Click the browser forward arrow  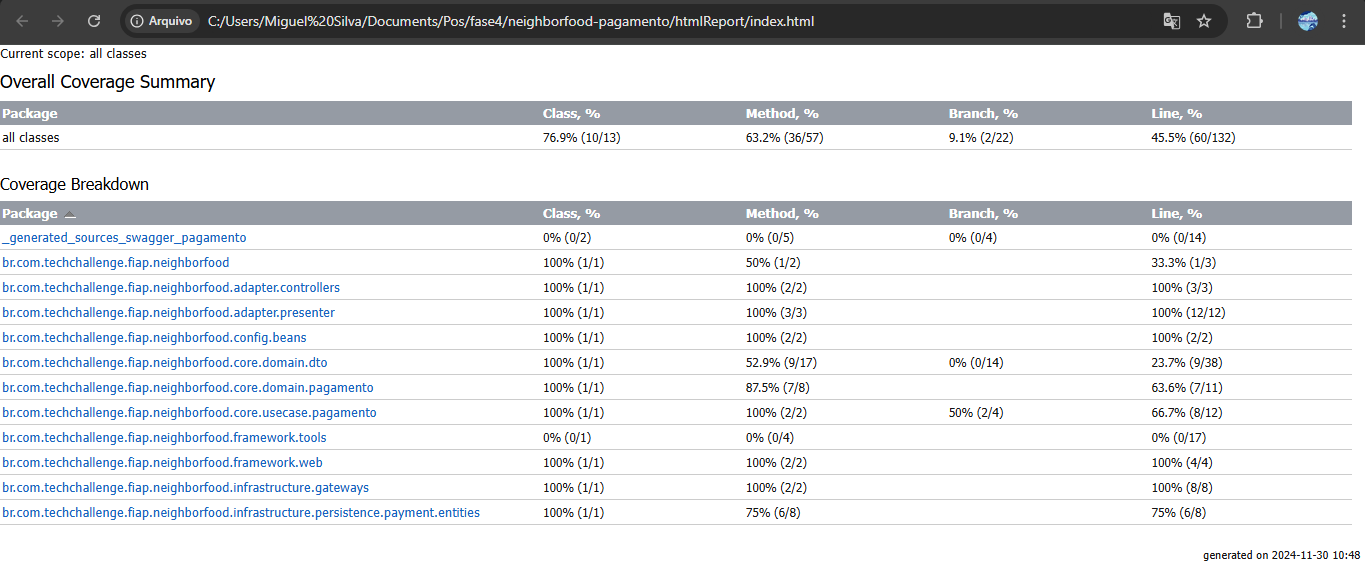coord(58,20)
